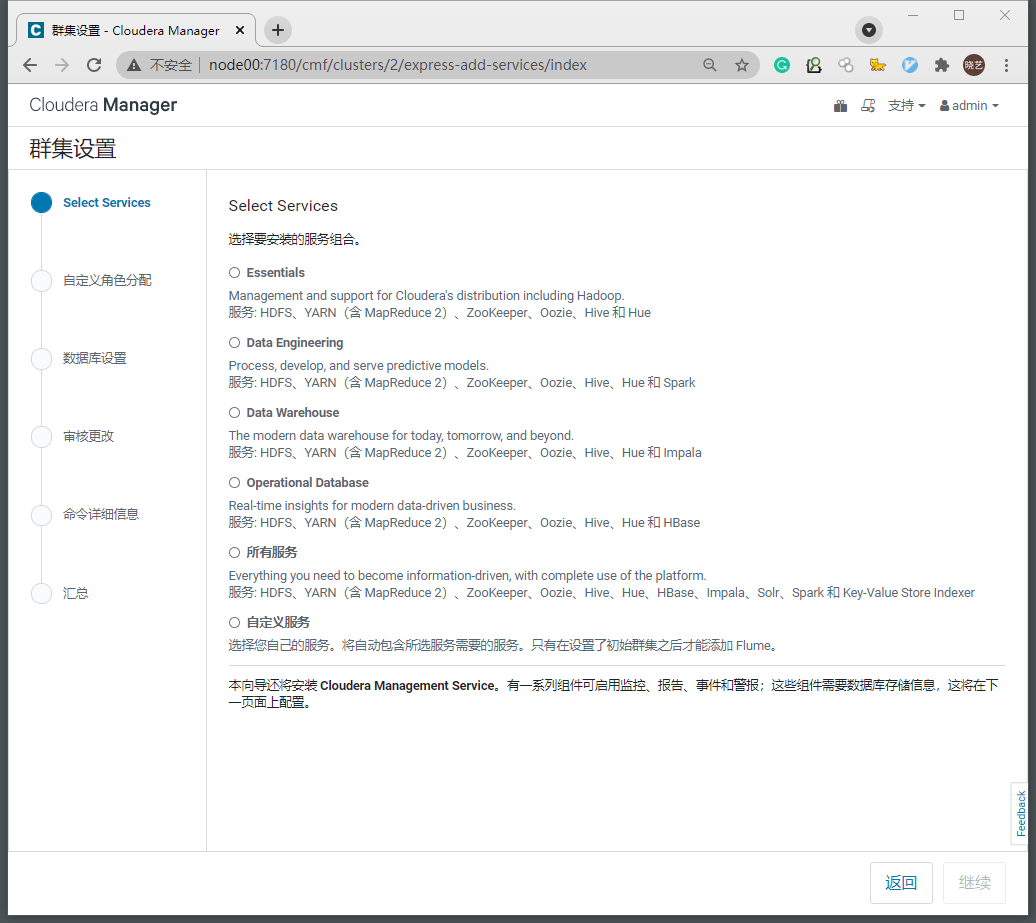The width and height of the screenshot is (1036, 923).
Task: Click the 返回 back button
Action: point(901,883)
